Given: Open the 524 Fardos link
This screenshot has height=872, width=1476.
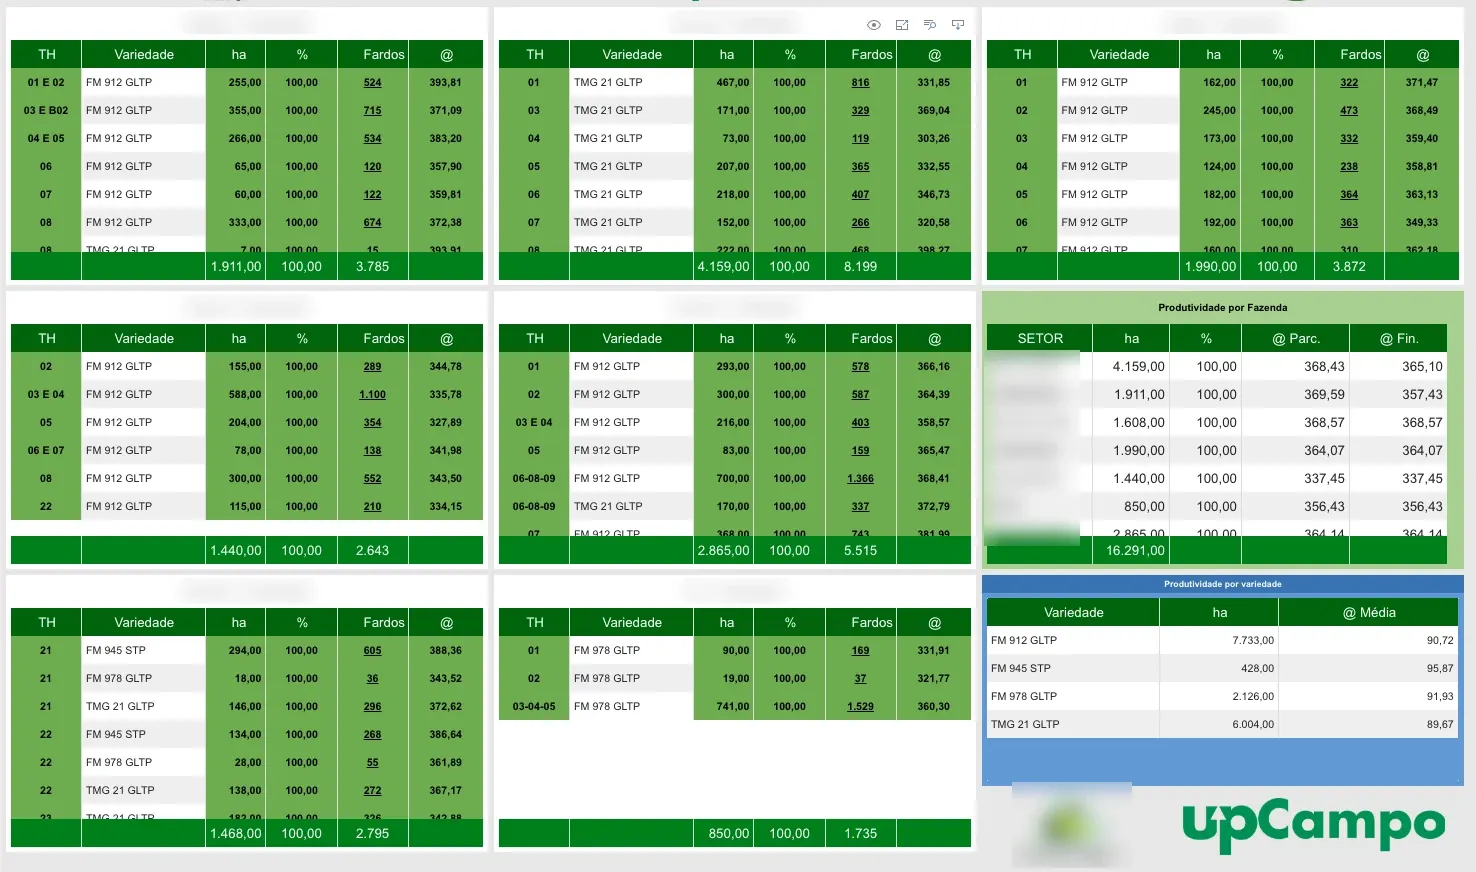Looking at the screenshot, I should click(x=373, y=83).
